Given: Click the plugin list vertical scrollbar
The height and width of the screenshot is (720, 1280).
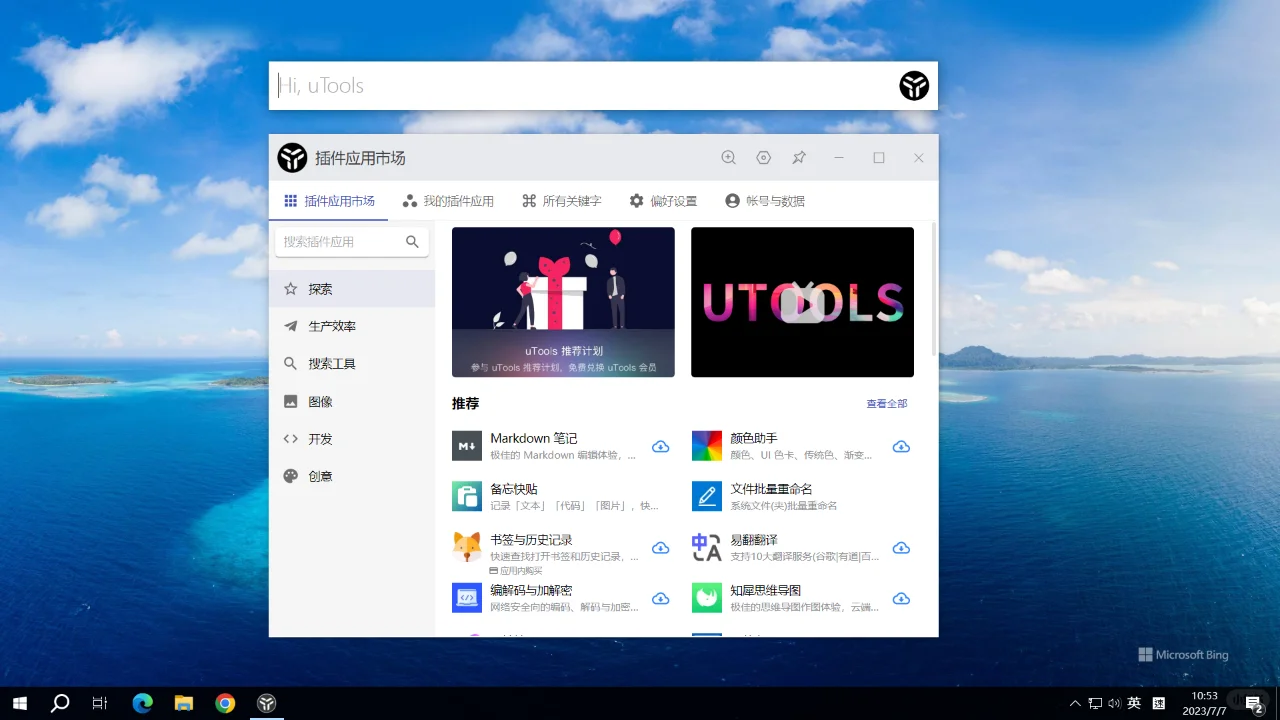Looking at the screenshot, I should [934, 290].
